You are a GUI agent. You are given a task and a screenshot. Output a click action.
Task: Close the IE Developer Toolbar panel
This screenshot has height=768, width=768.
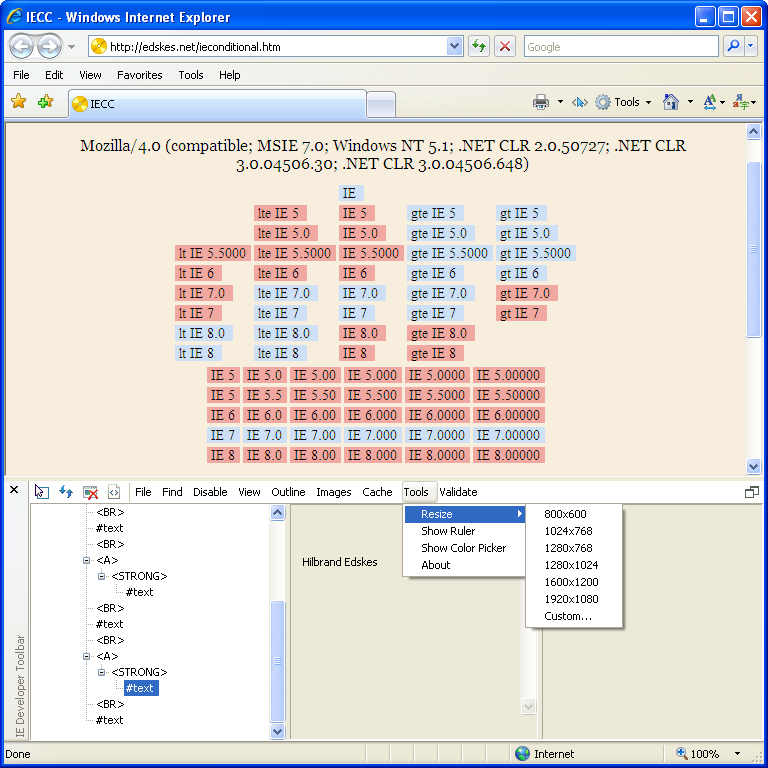[14, 490]
